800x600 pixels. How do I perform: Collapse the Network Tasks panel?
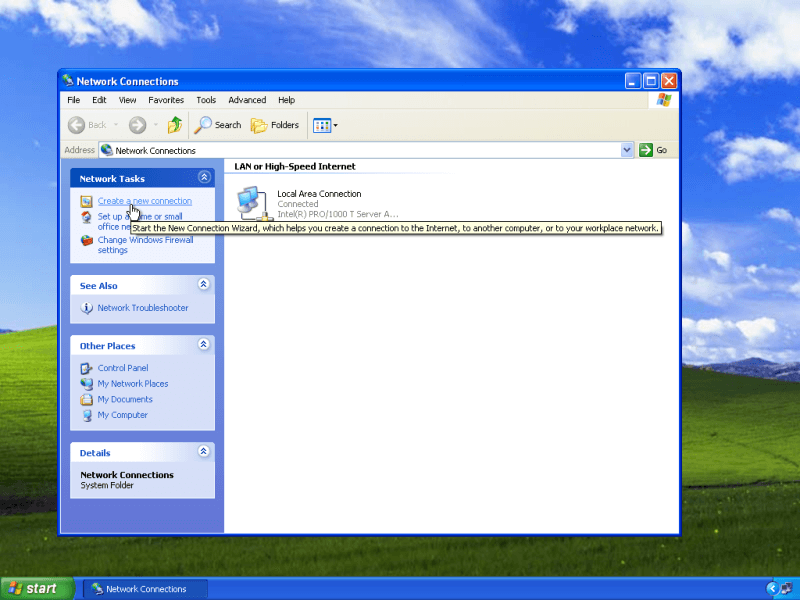pyautogui.click(x=204, y=178)
